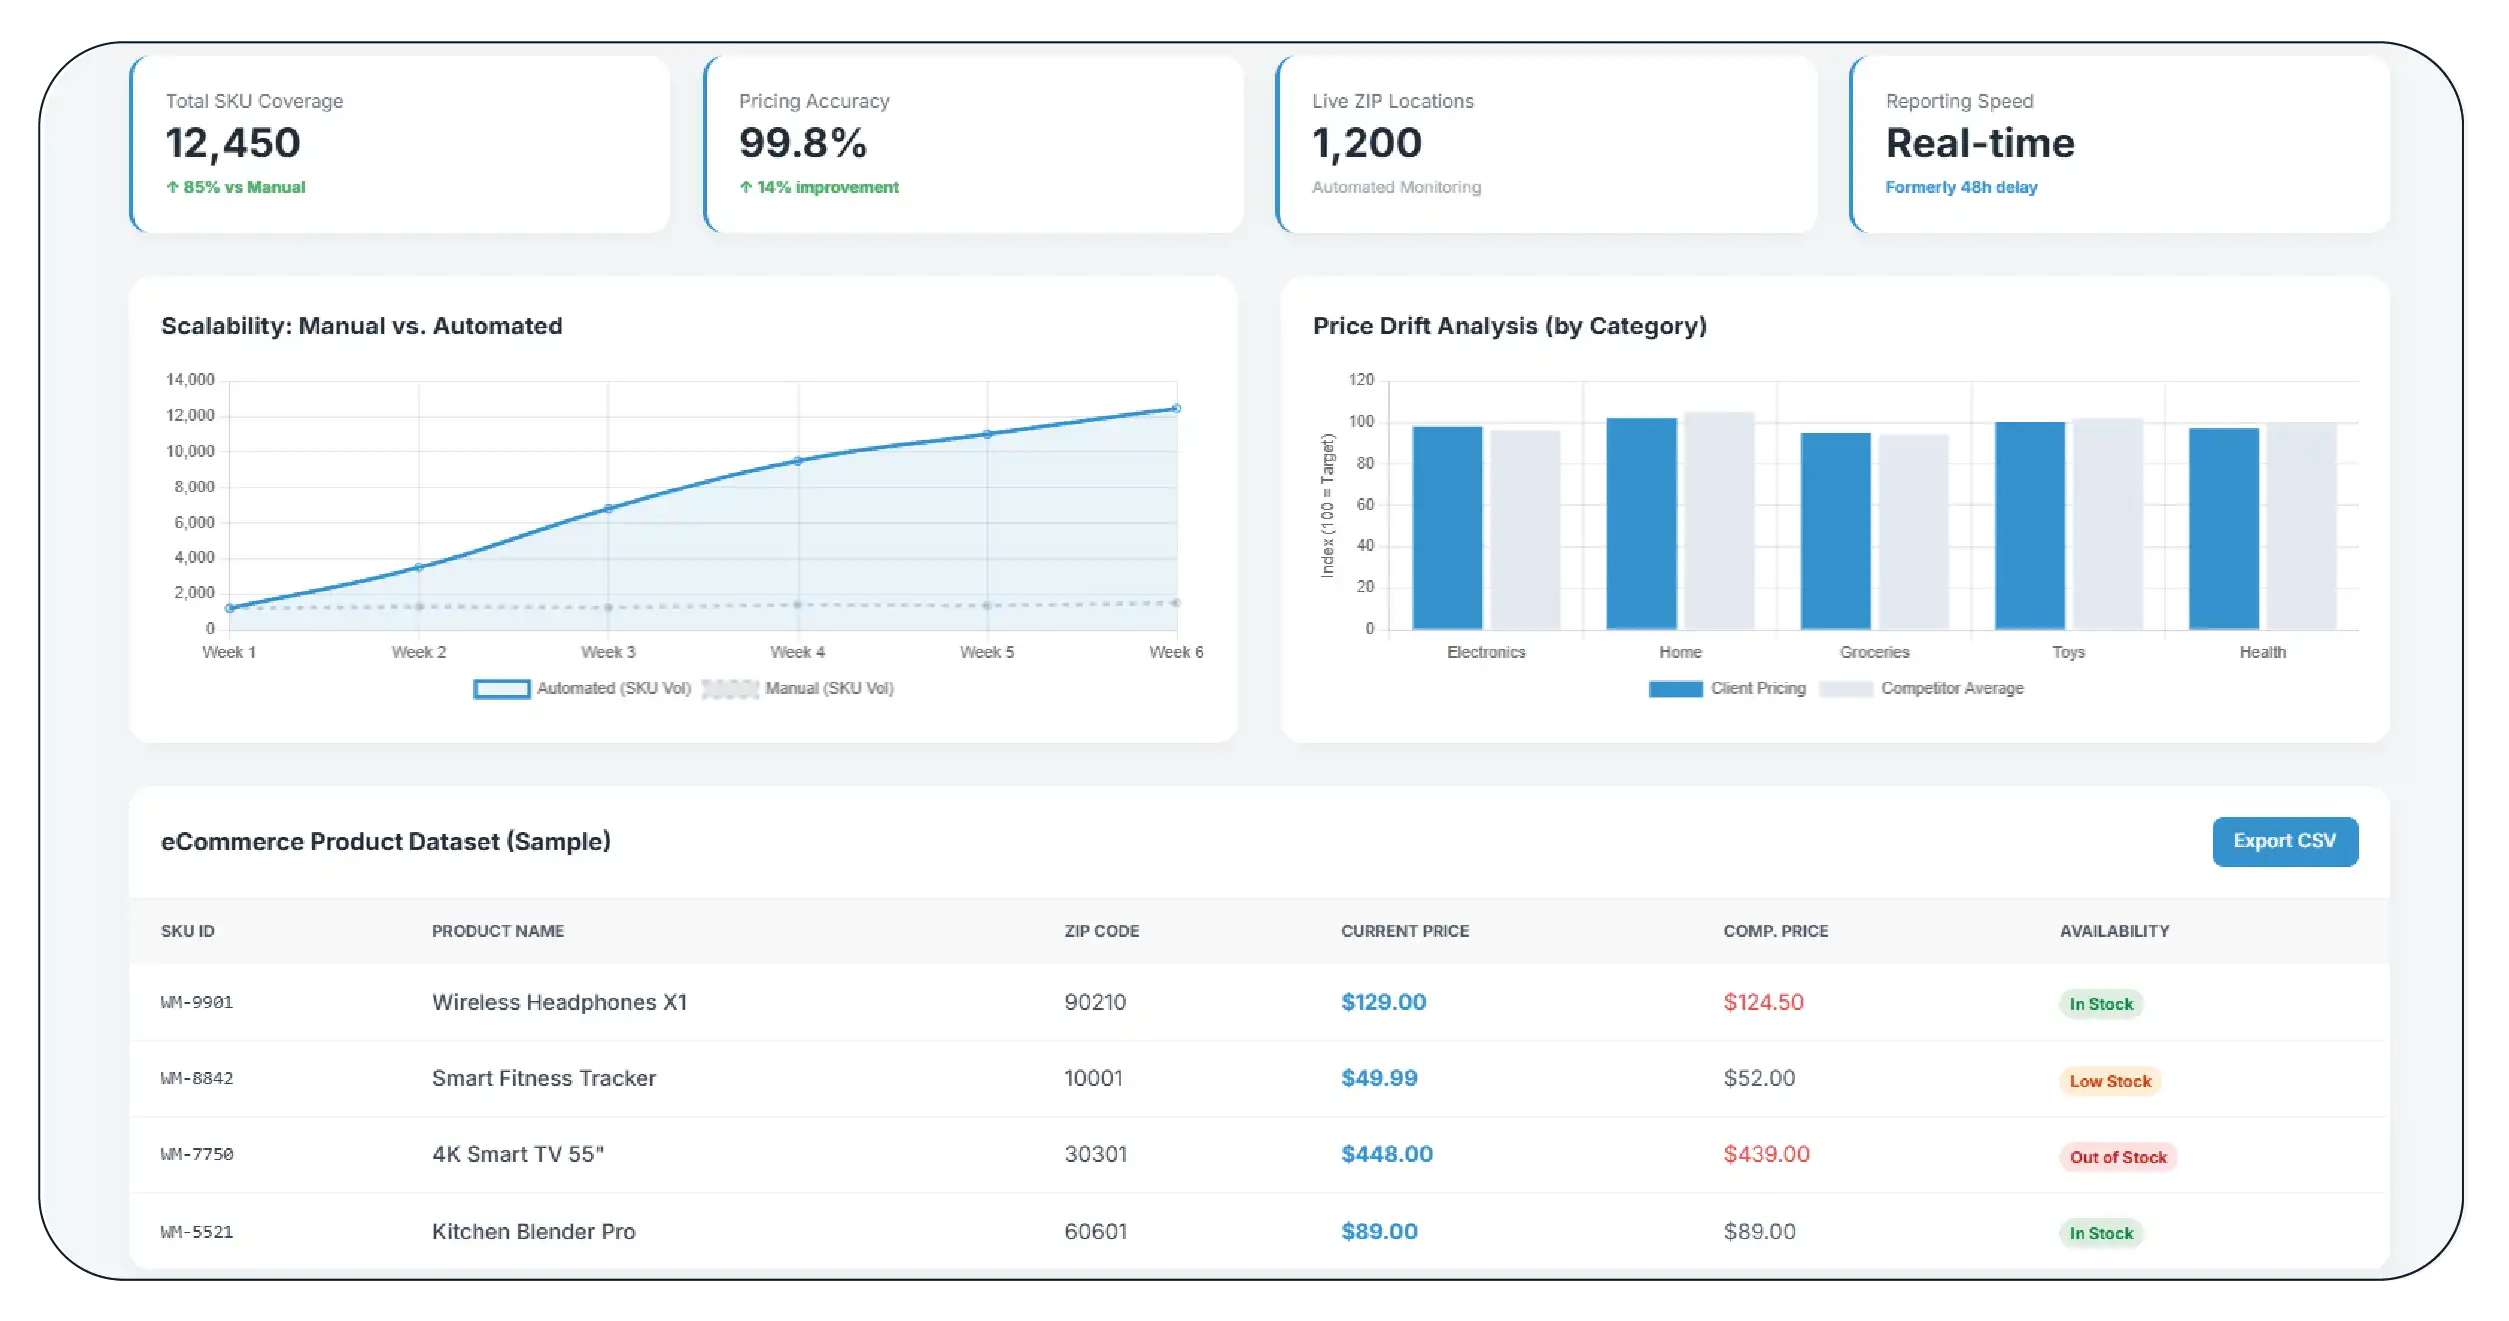Toggle Client Pricing legend swatch
This screenshot has width=2509, height=1321.
click(1675, 689)
